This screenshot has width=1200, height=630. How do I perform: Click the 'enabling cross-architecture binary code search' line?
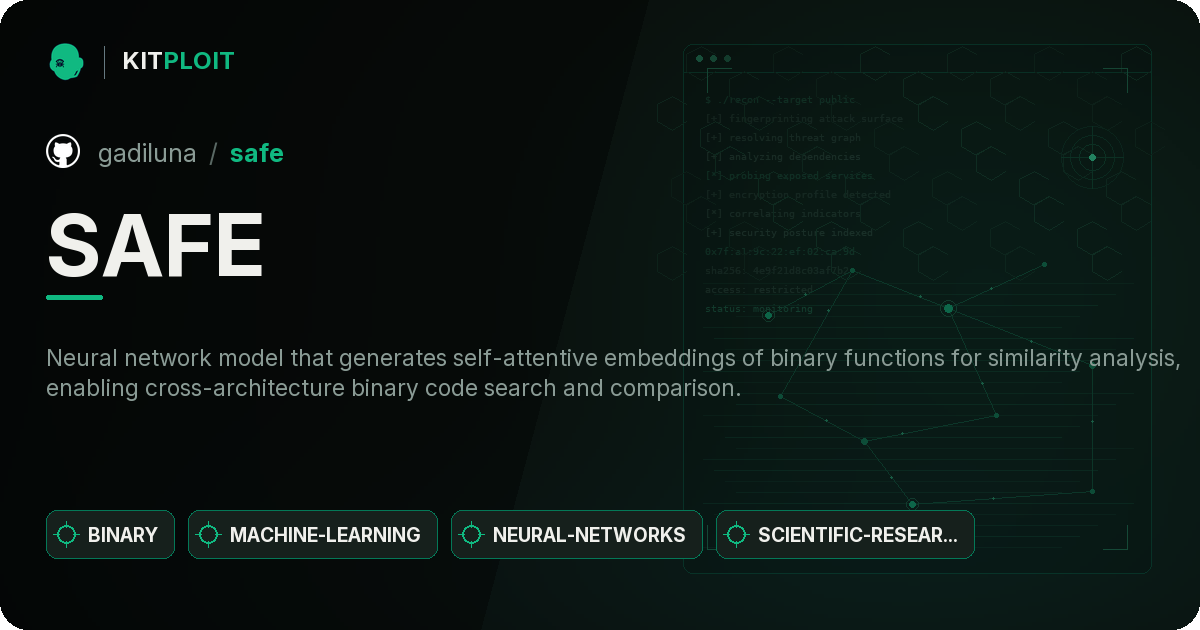click(394, 388)
